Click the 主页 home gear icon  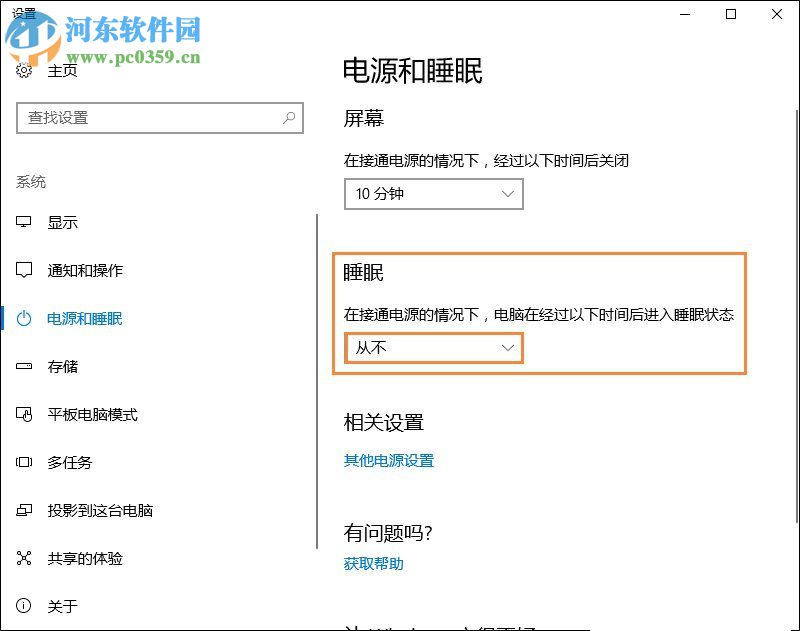(x=21, y=72)
